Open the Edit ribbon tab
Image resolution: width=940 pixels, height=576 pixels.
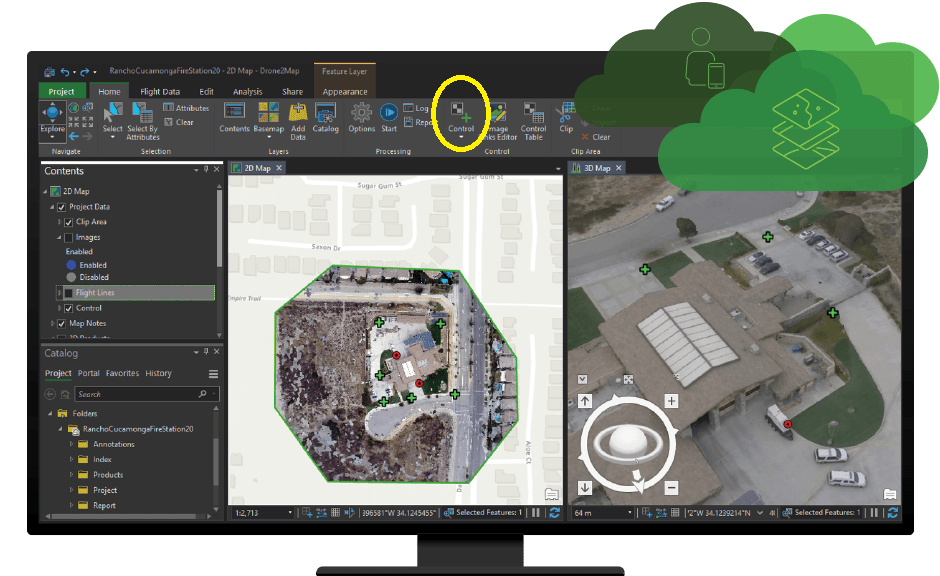pyautogui.click(x=206, y=91)
